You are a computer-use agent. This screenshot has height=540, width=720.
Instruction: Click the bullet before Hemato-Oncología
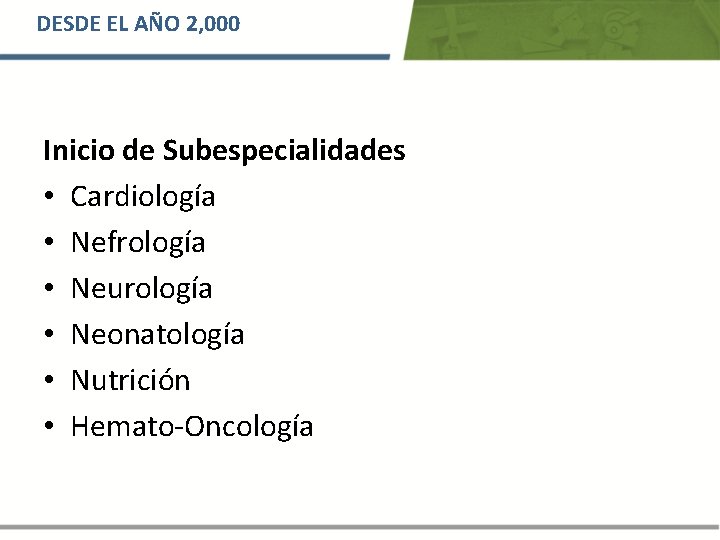coord(49,426)
